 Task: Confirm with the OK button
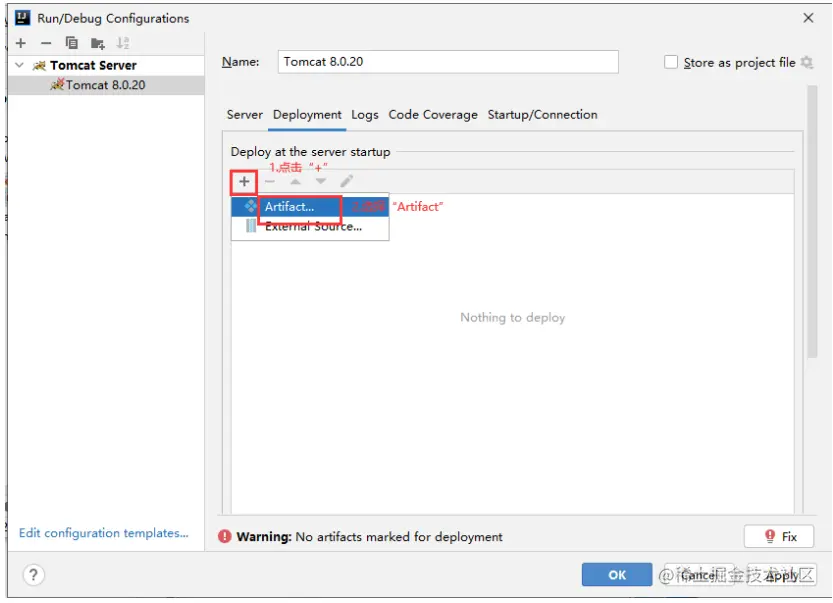(x=617, y=575)
